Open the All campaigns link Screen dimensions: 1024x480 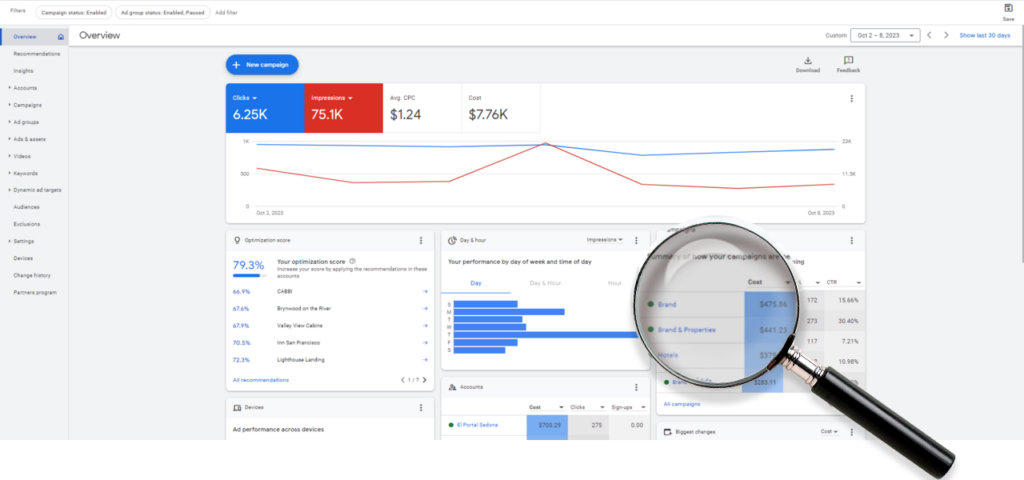pos(681,404)
